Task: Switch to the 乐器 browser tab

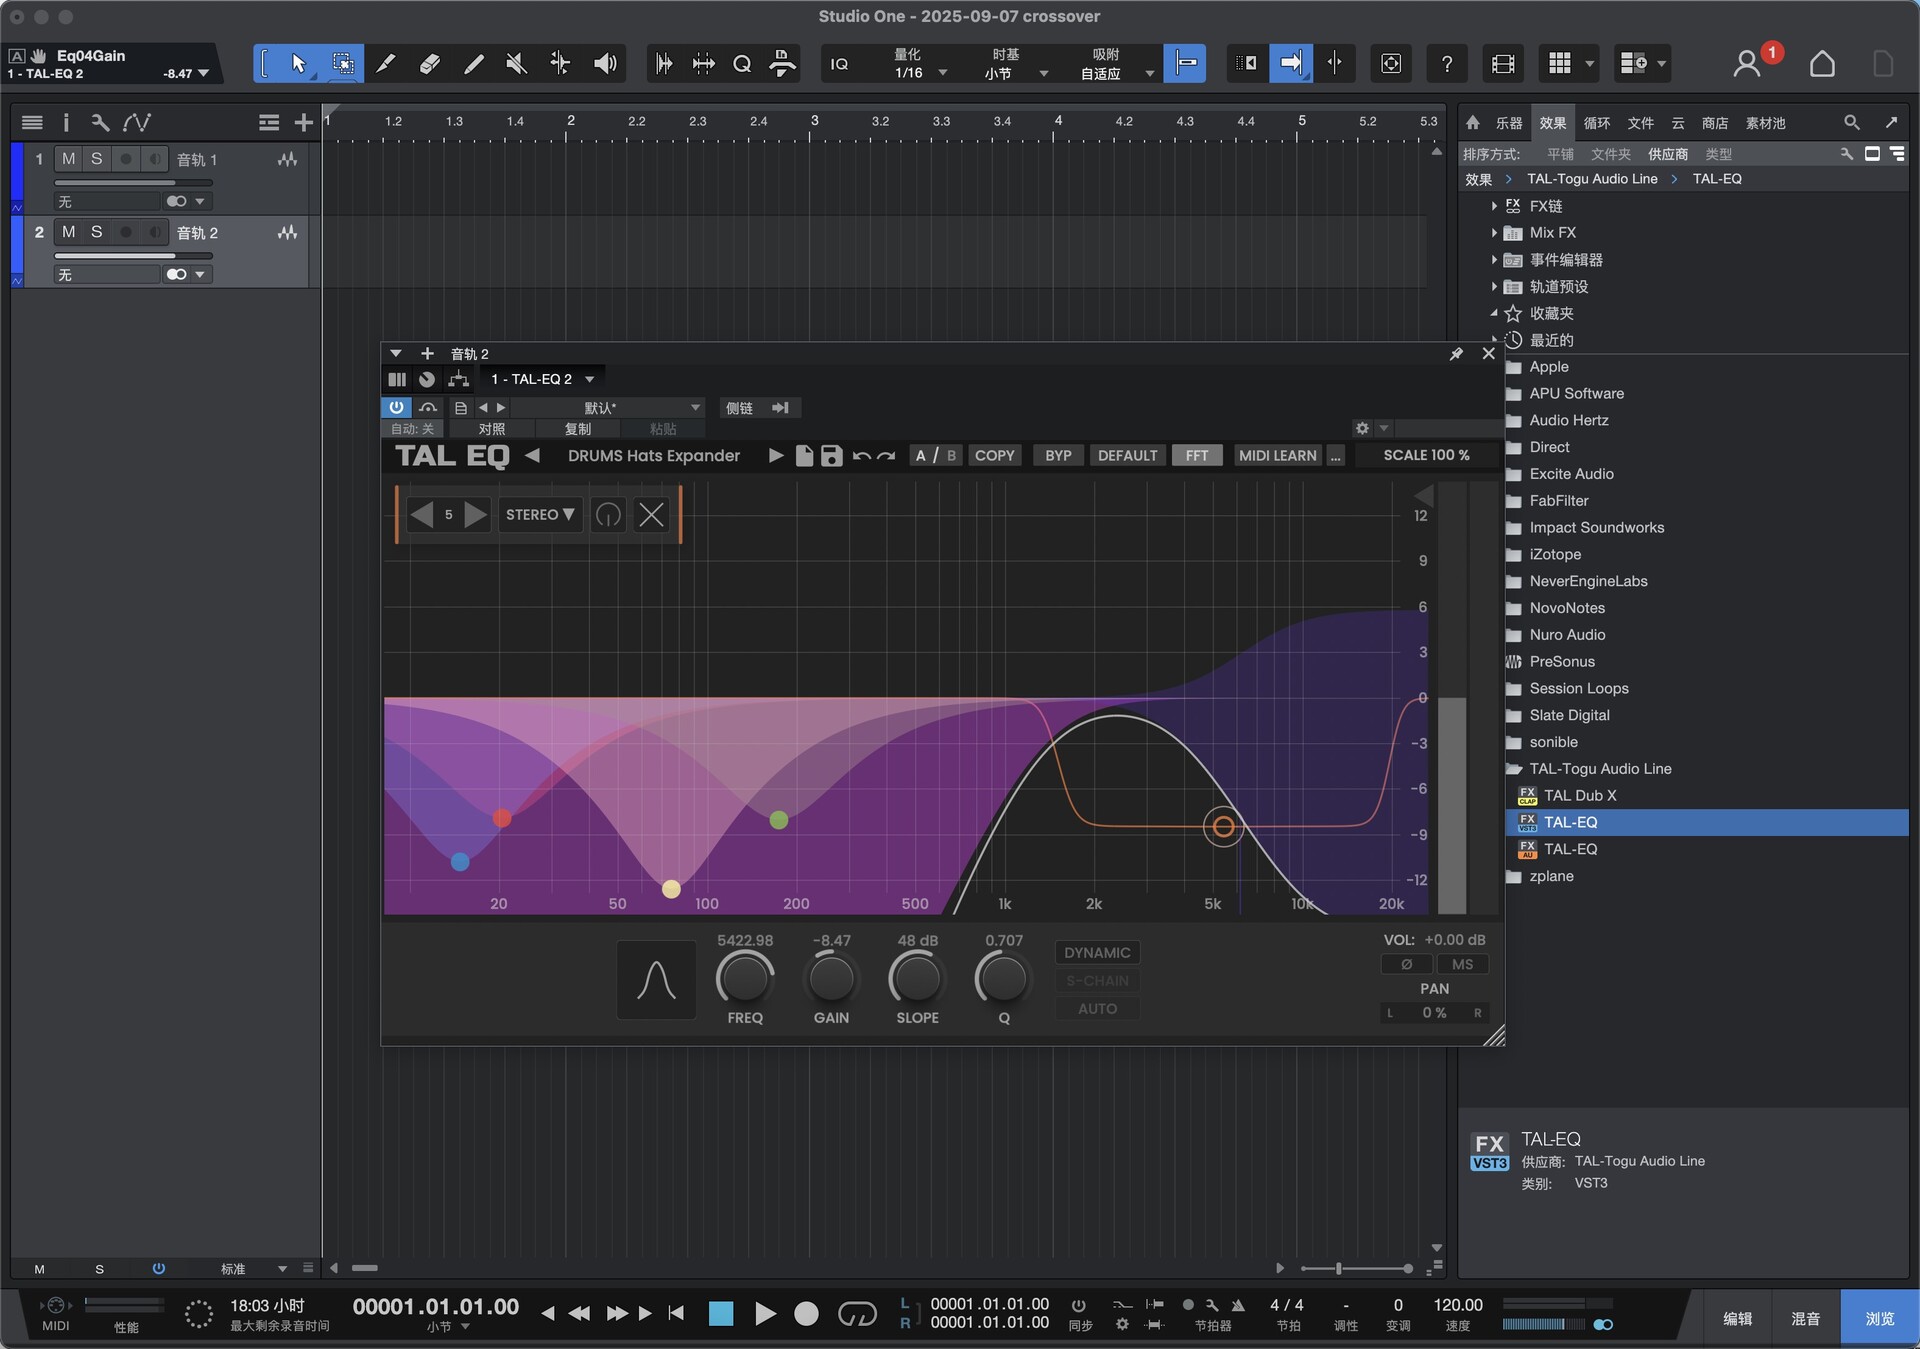Action: (x=1508, y=123)
